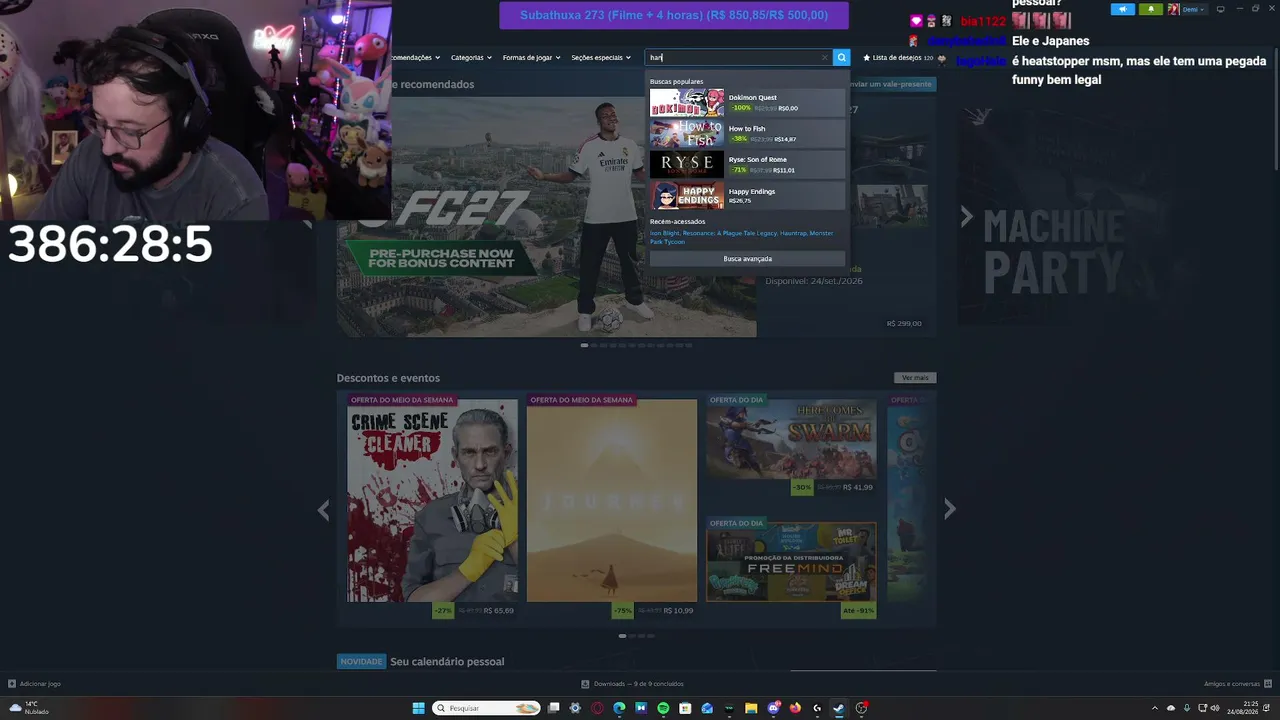Show previous Descontos e eventos offers
Image resolution: width=1280 pixels, height=720 pixels.
pyautogui.click(x=323, y=510)
